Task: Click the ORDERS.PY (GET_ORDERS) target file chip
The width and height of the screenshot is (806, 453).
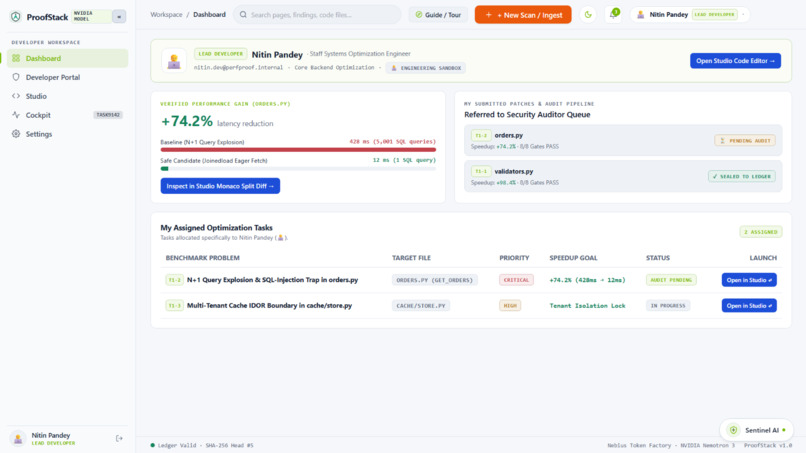Action: (434, 280)
